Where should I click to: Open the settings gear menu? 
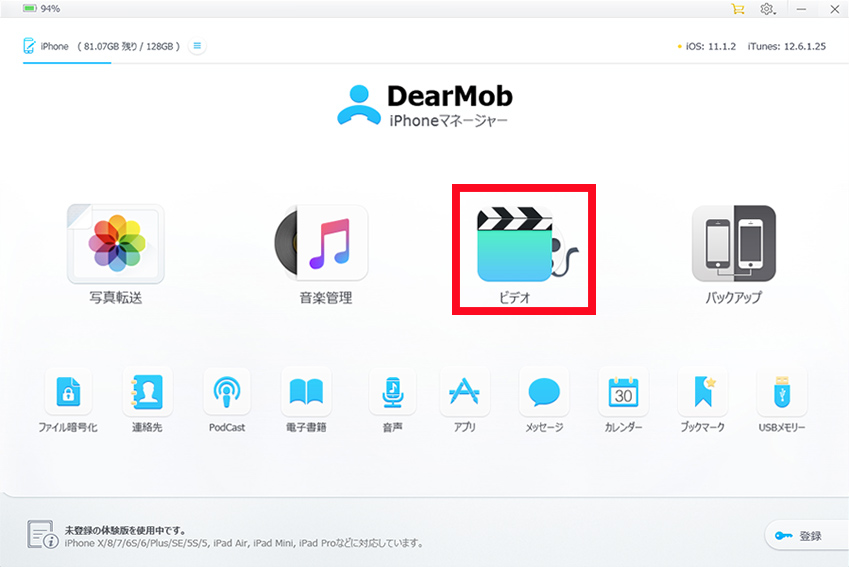pyautogui.click(x=767, y=9)
